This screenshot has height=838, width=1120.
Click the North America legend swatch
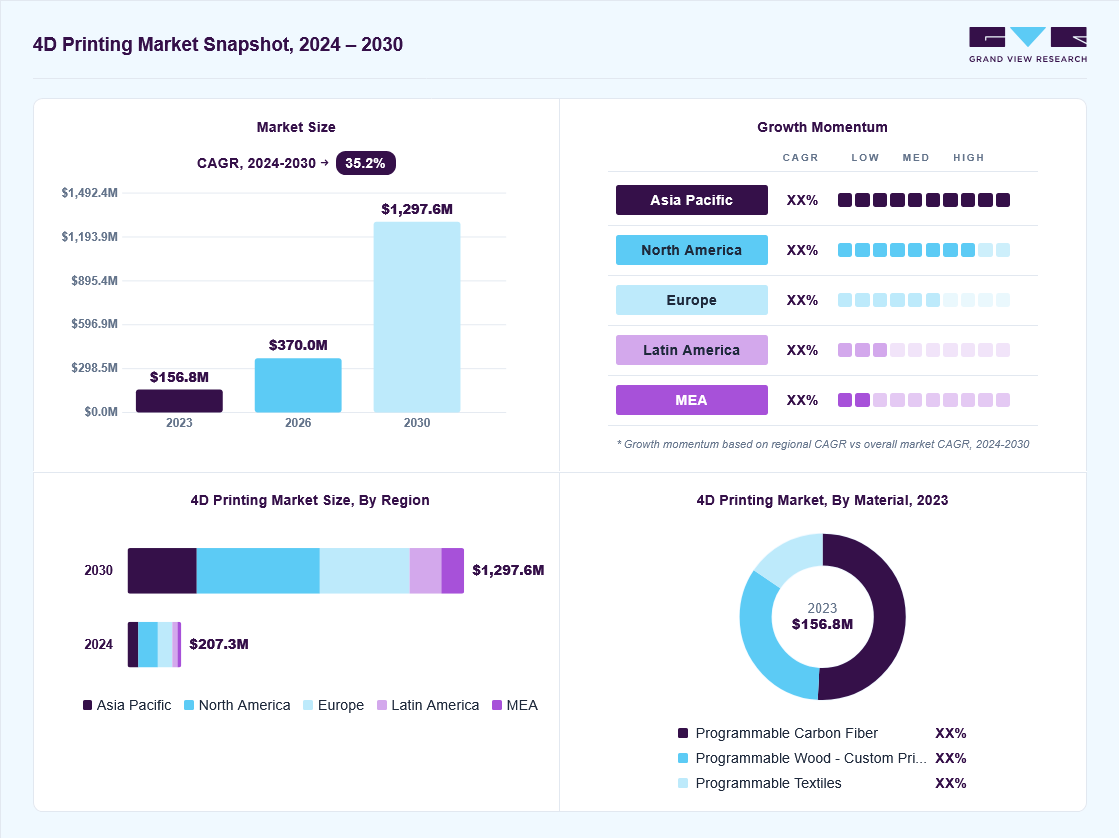pos(189,705)
